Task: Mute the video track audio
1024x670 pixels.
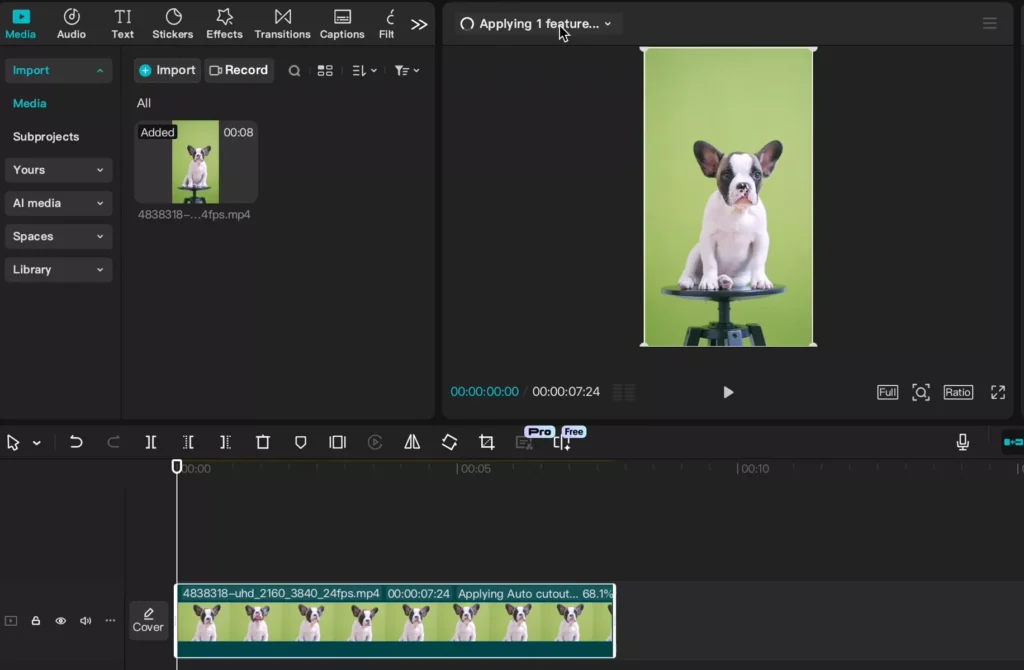Action: point(86,620)
